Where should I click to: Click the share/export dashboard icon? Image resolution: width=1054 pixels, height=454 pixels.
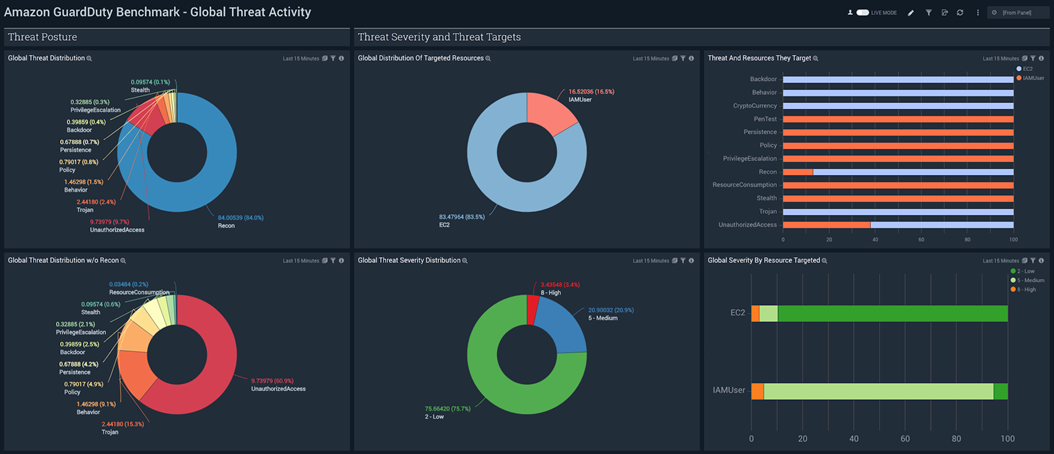coord(945,13)
